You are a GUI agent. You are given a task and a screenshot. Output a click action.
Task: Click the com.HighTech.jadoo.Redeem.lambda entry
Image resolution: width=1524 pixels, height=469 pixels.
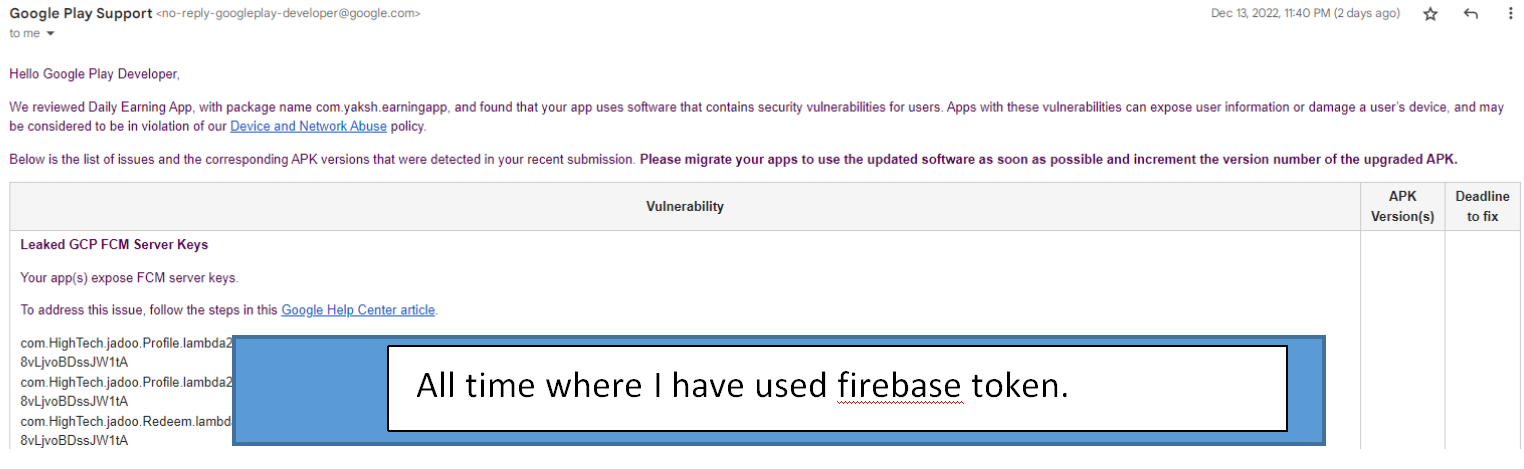coord(126,422)
